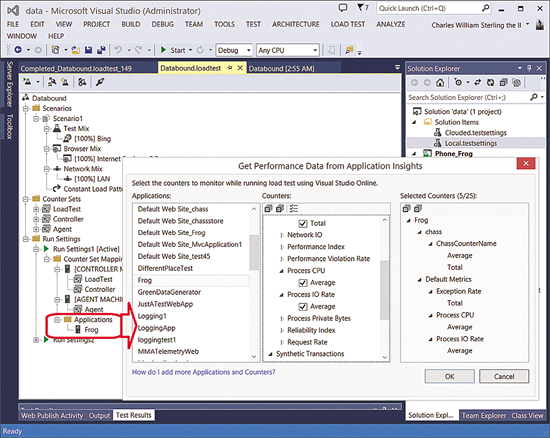550x438 pixels.
Task: Click the Undo toolbar icon
Action: tap(118, 50)
